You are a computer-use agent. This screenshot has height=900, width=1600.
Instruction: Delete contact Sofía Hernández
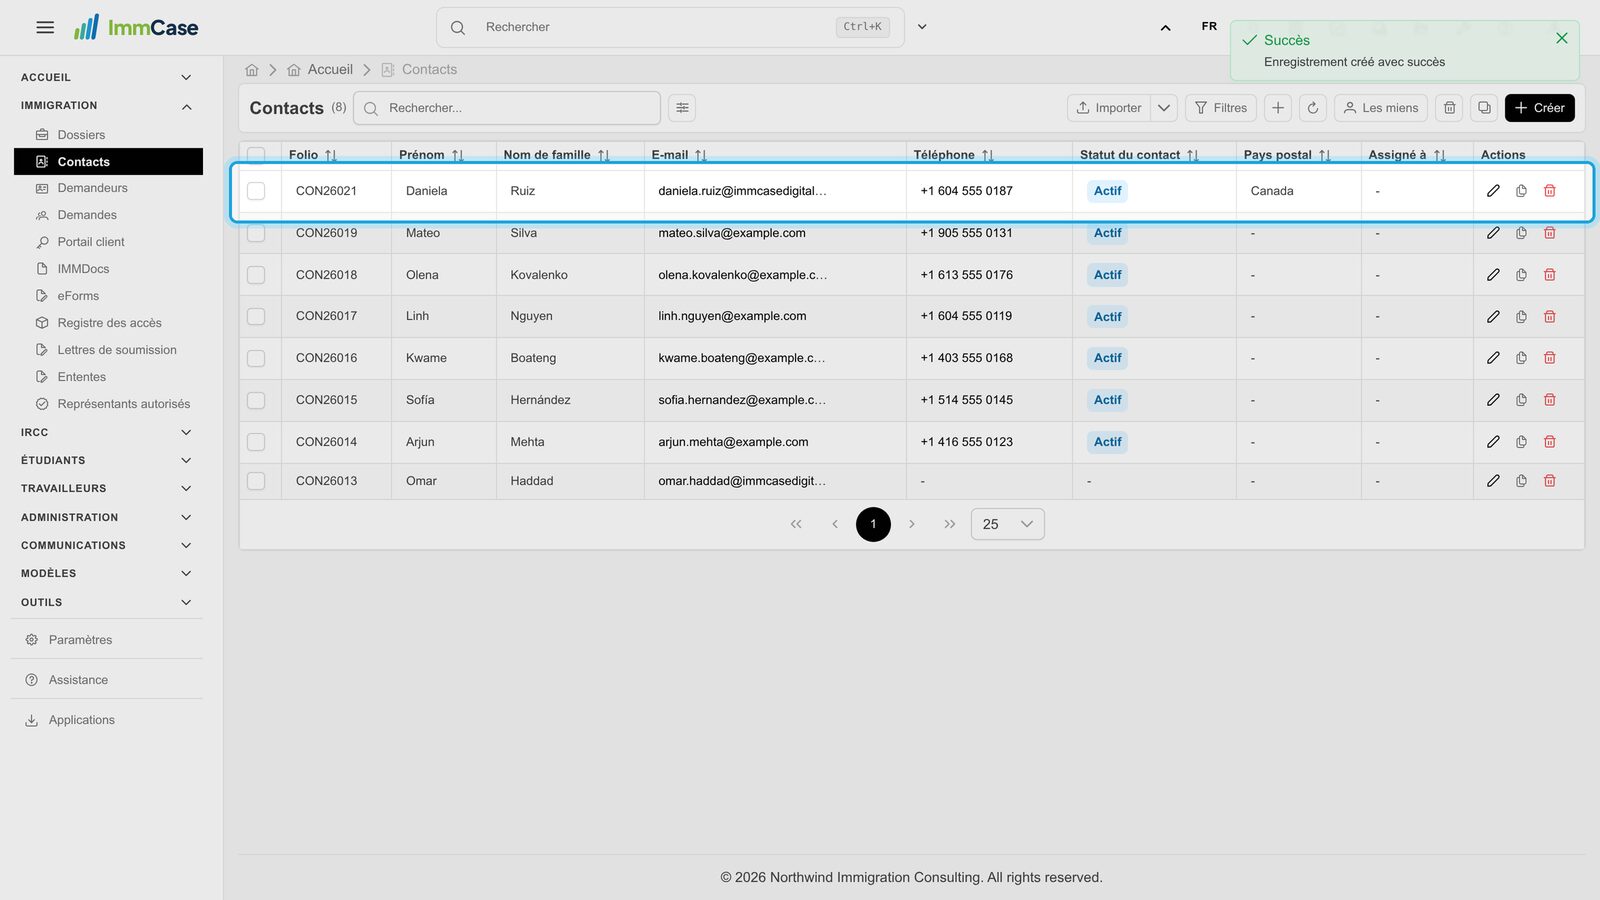pyautogui.click(x=1549, y=400)
